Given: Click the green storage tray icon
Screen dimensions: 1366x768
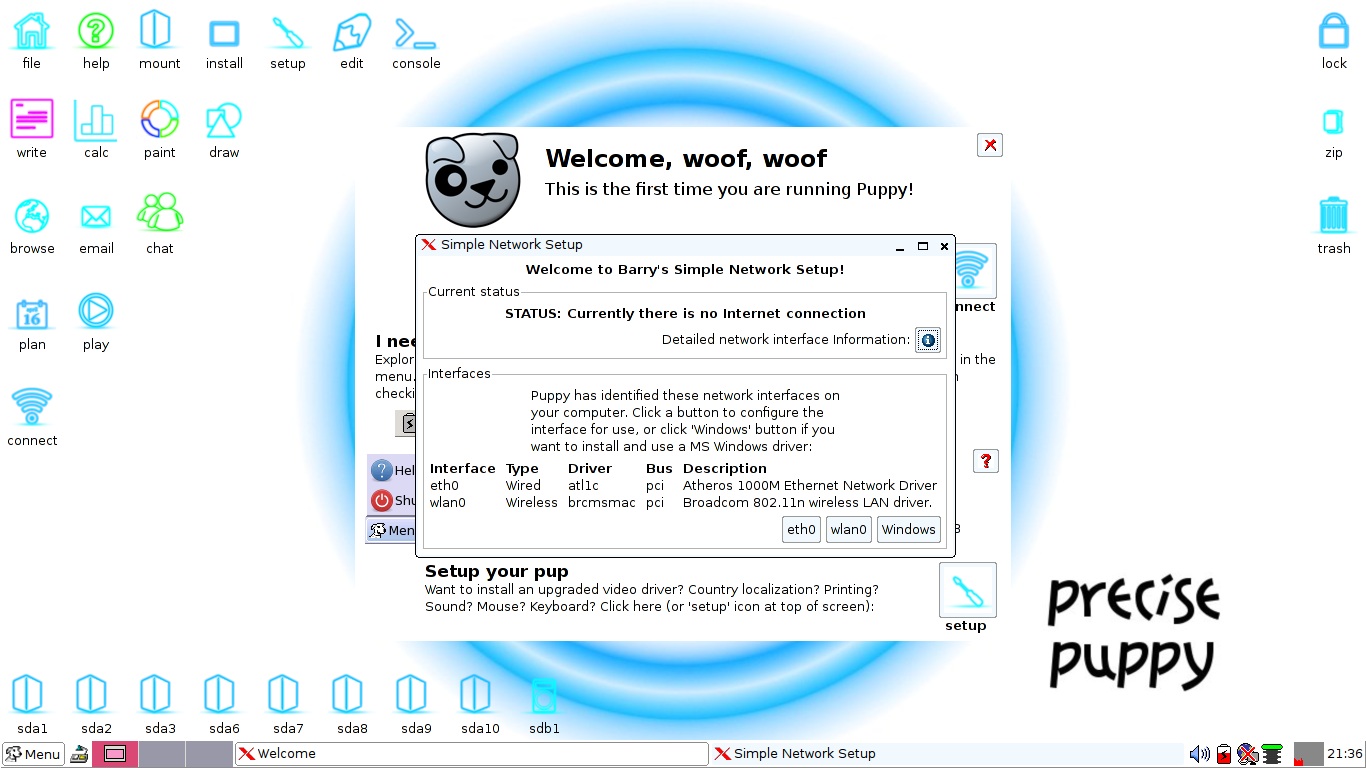Looking at the screenshot, I should pyautogui.click(x=1272, y=754).
